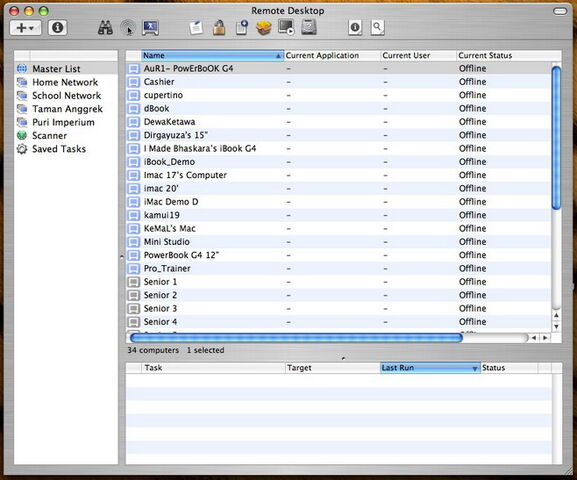Click the kamui19 row computer icon
Image resolution: width=577 pixels, height=480 pixels.
(x=134, y=215)
